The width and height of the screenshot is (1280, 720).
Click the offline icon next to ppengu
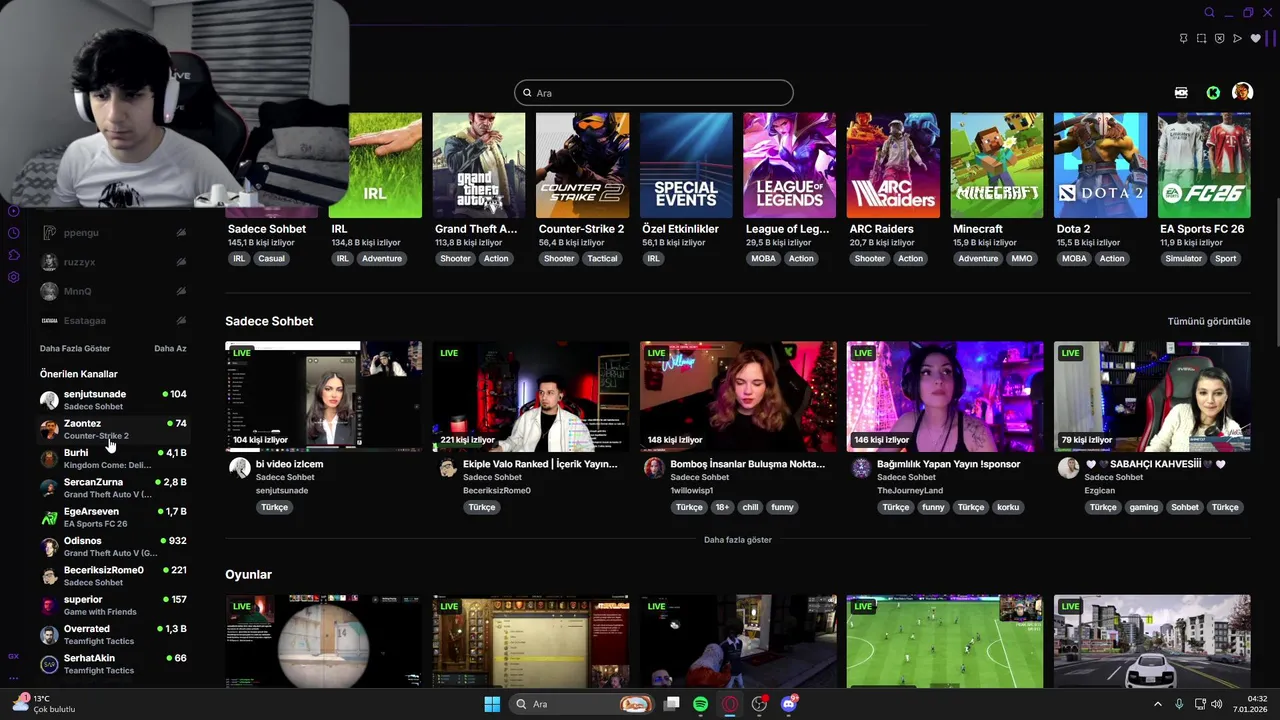pos(181,233)
